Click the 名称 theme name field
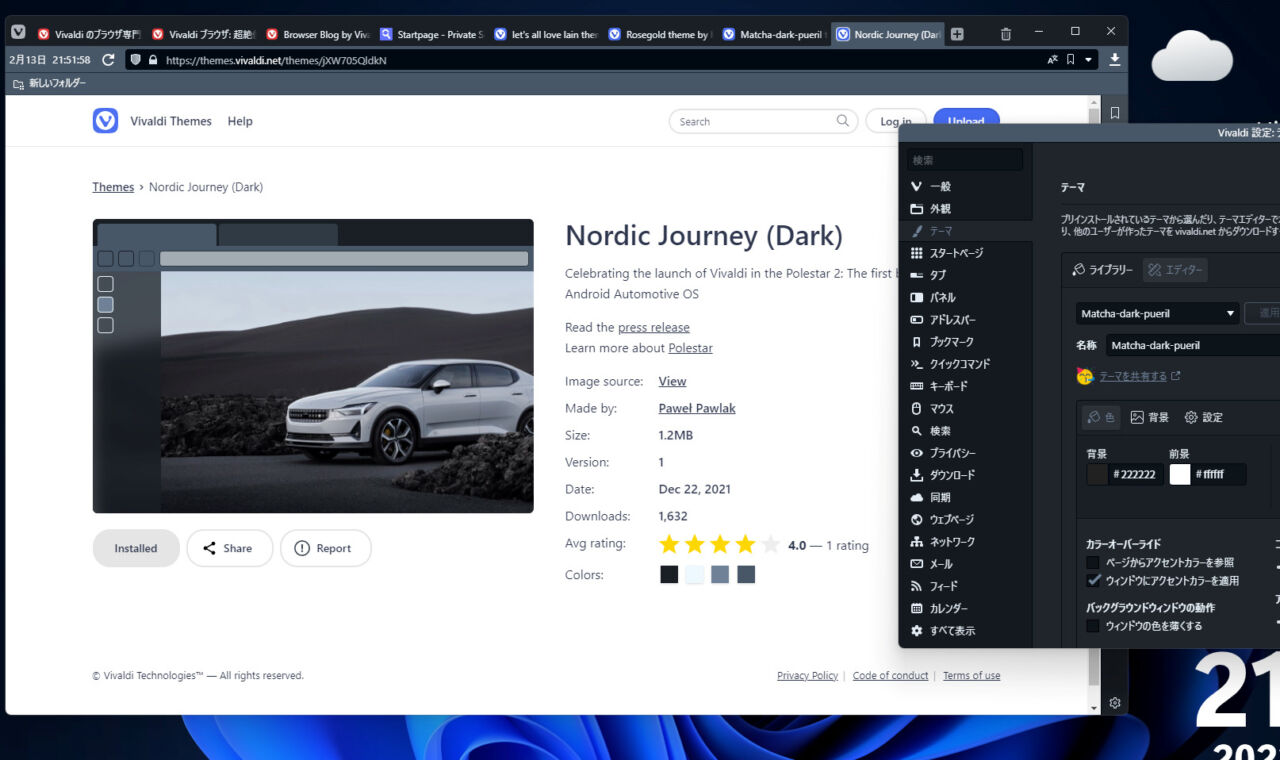1280x760 pixels. (x=1192, y=345)
